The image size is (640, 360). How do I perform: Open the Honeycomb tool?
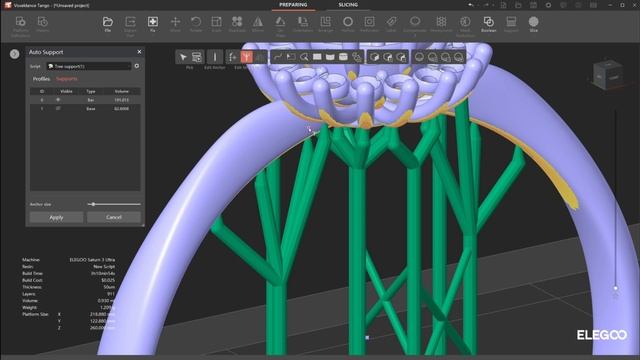(x=441, y=24)
